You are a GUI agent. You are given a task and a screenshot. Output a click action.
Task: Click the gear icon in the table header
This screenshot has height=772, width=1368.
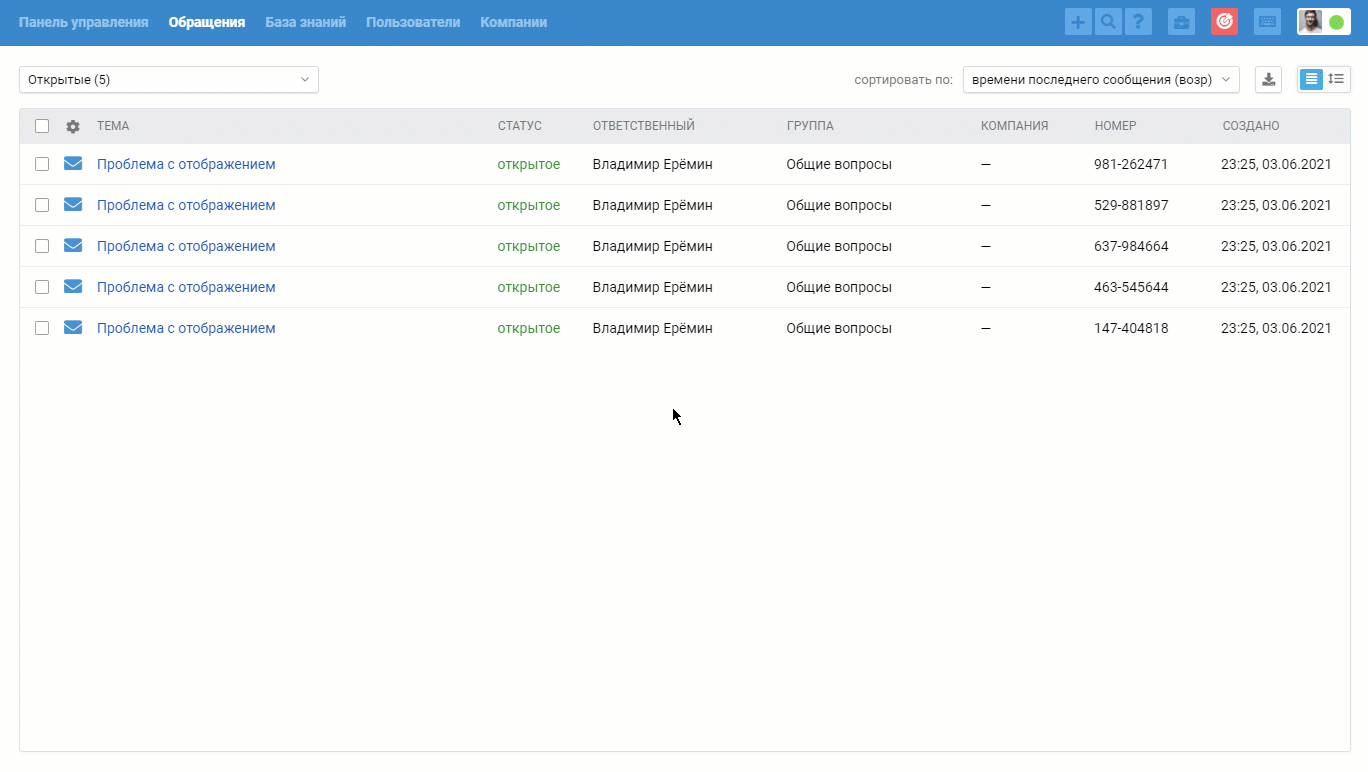click(73, 127)
